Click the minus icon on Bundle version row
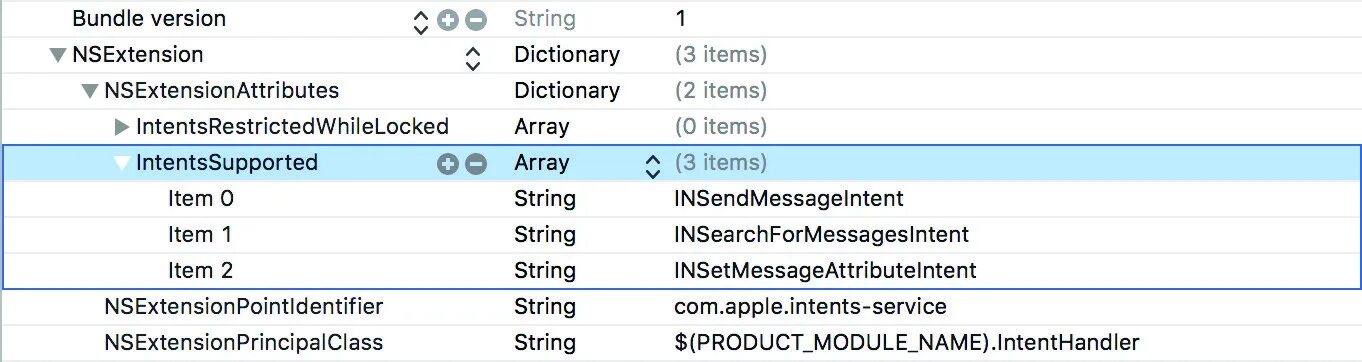The width and height of the screenshot is (1362, 362). point(476,19)
